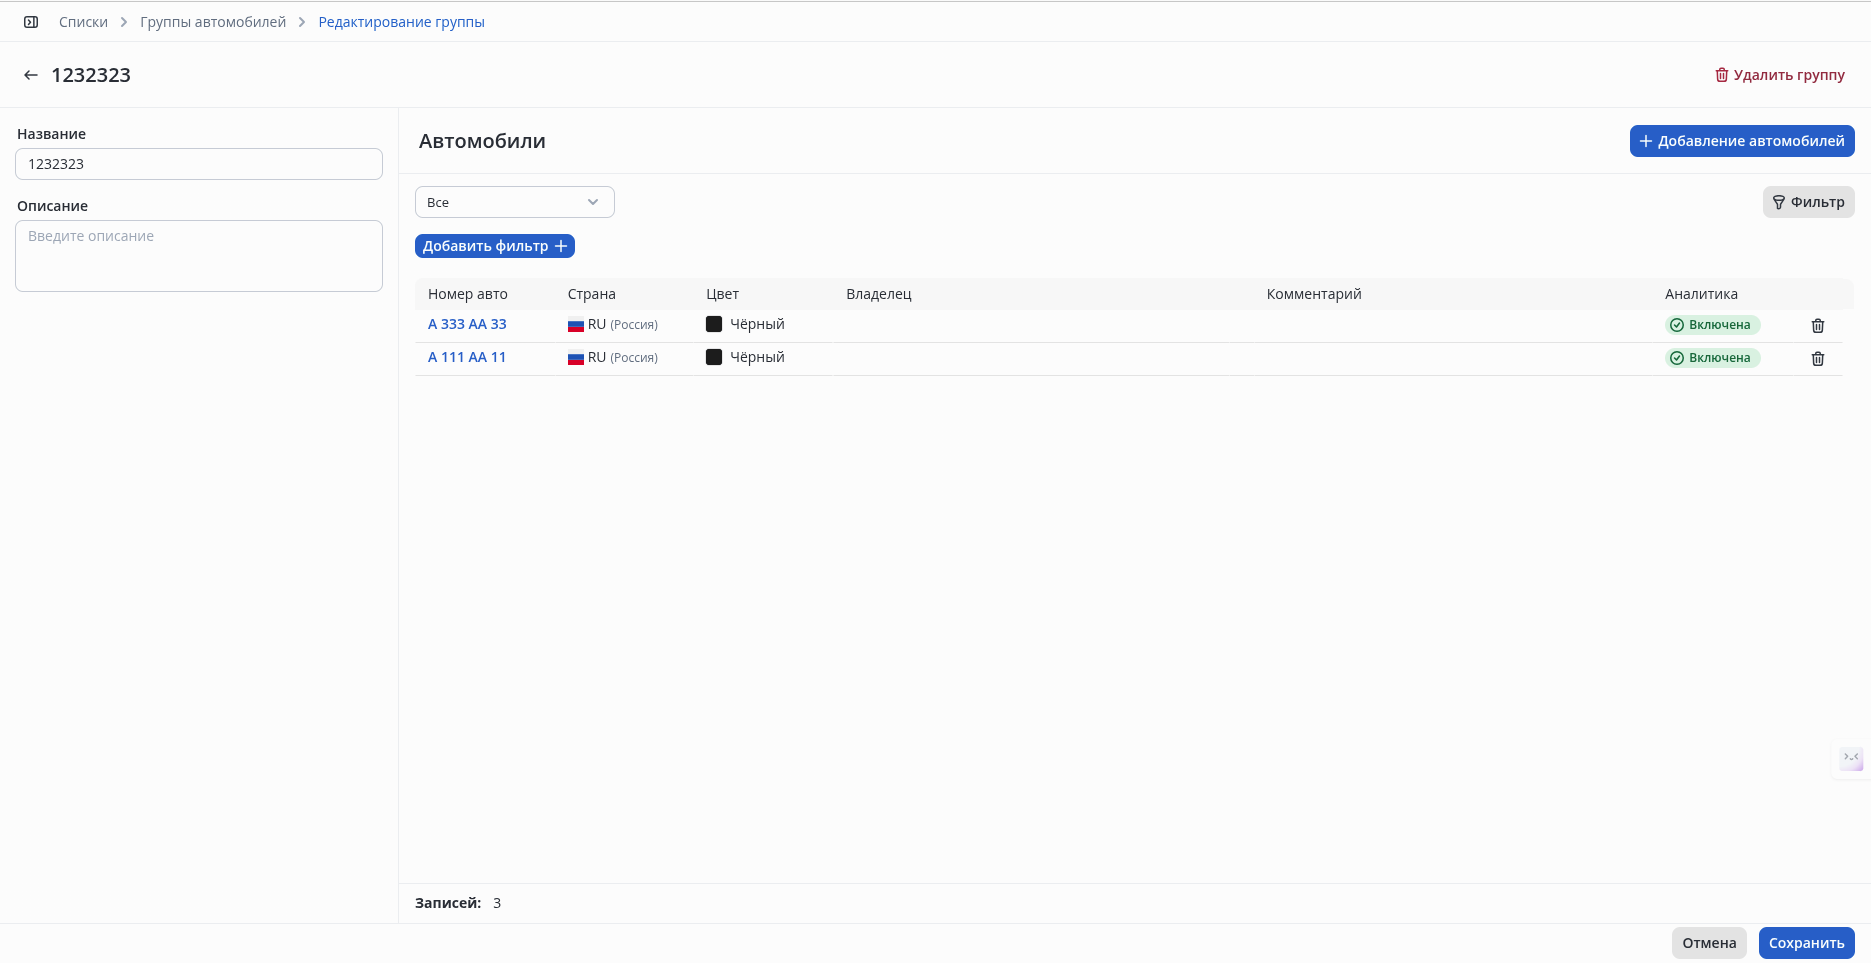
Task: Click Добавление автомобилей button
Action: tap(1741, 141)
